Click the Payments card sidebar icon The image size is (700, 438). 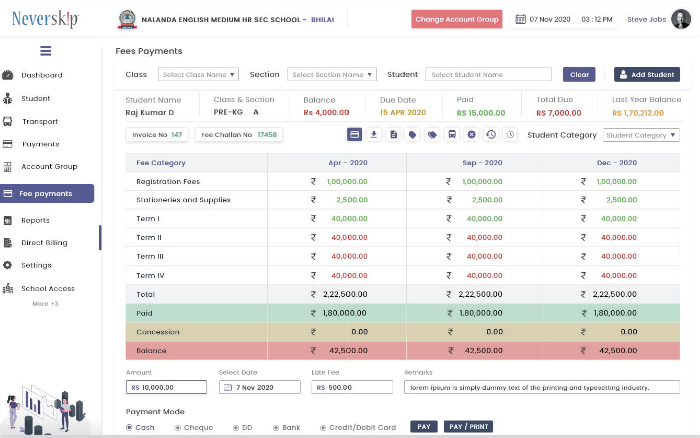[x=8, y=144]
